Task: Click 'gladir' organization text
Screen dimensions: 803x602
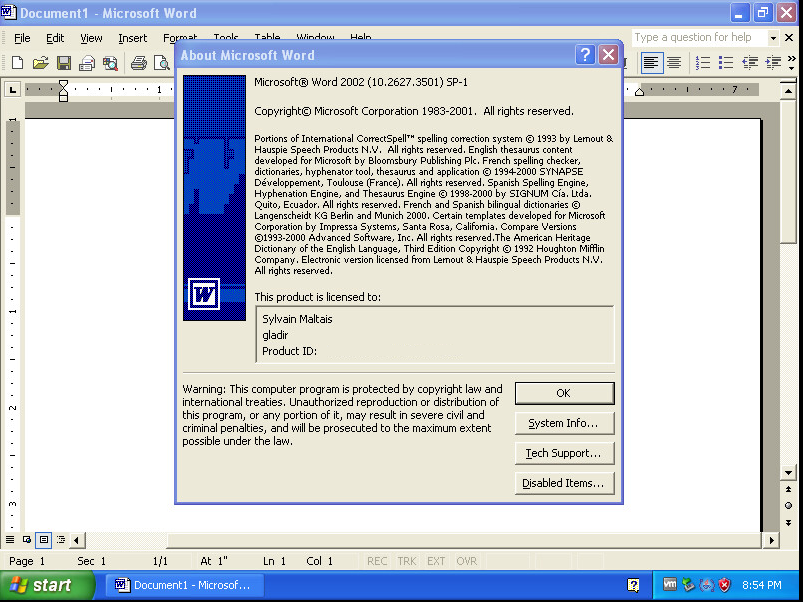Action: click(275, 335)
